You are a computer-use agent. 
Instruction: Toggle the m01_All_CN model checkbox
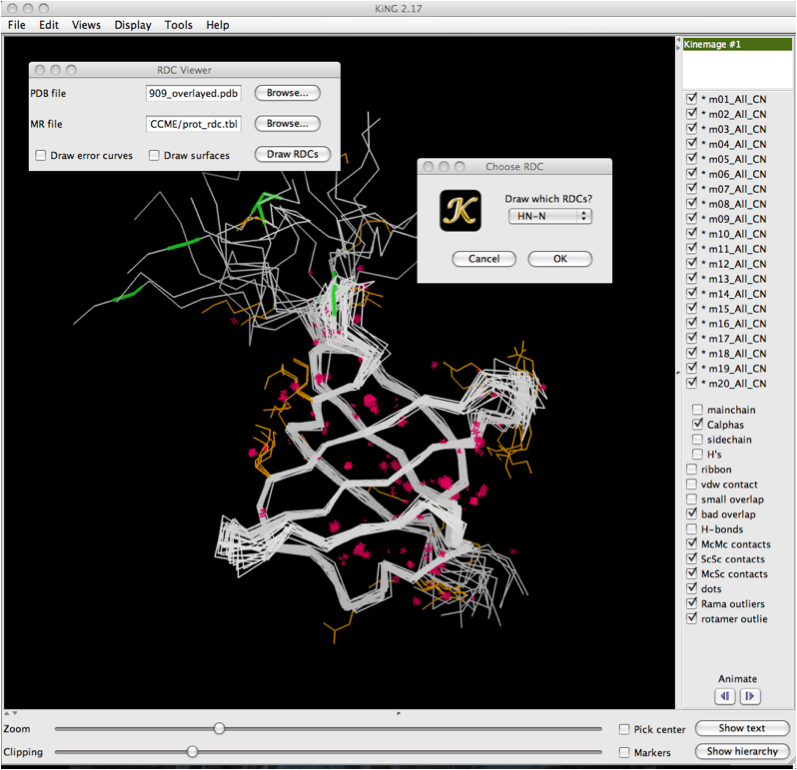tap(691, 99)
